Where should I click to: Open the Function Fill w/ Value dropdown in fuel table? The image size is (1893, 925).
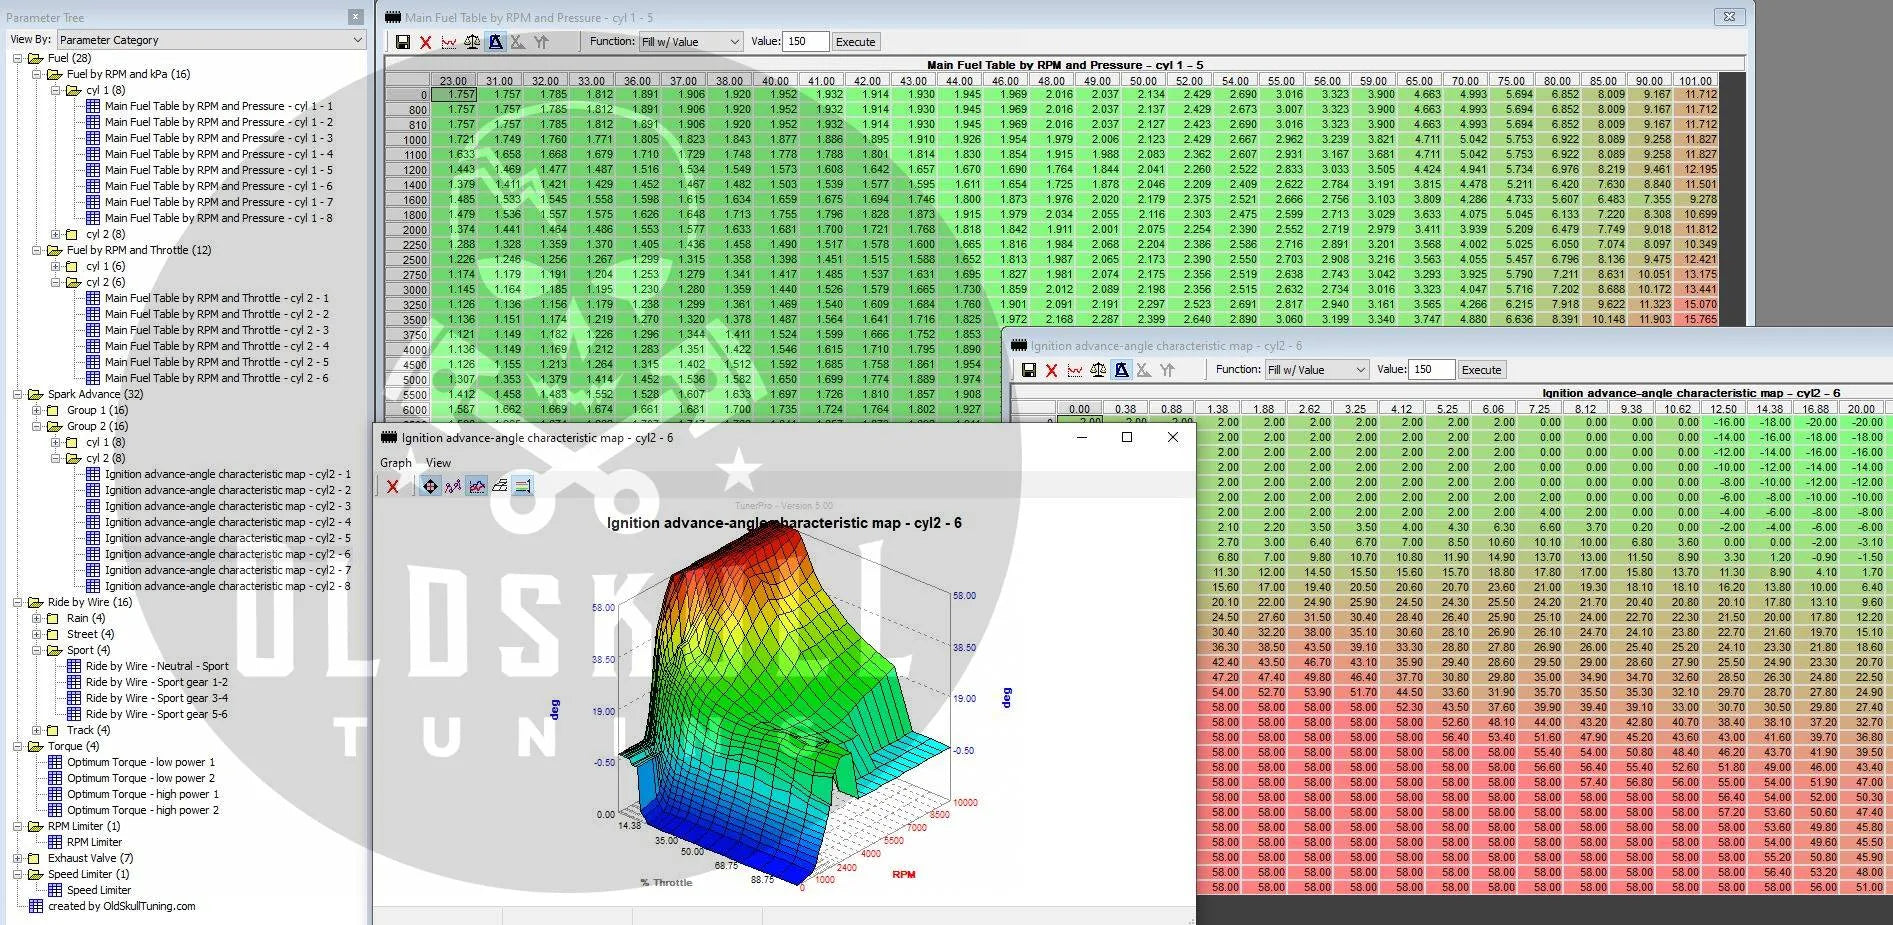tap(690, 42)
